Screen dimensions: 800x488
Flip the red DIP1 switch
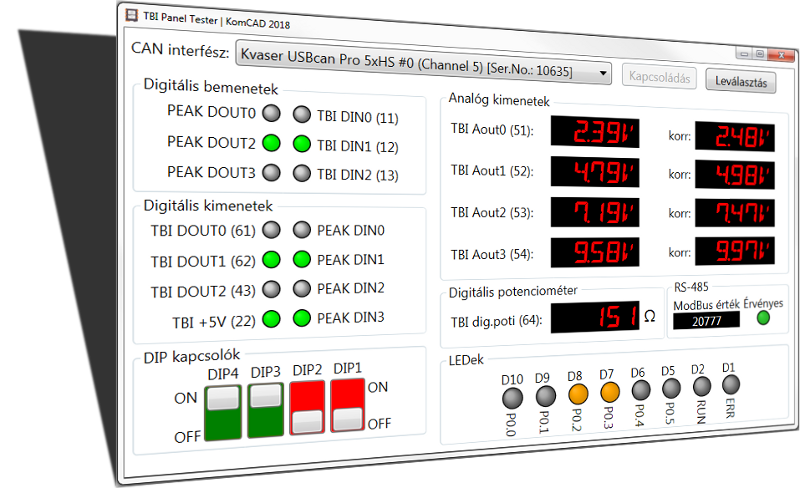(x=346, y=403)
